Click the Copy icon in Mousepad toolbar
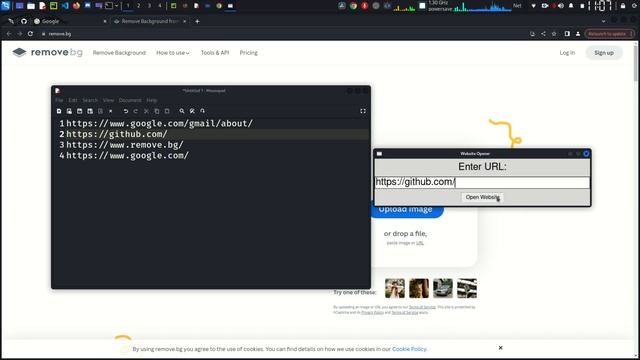 click(x=157, y=111)
